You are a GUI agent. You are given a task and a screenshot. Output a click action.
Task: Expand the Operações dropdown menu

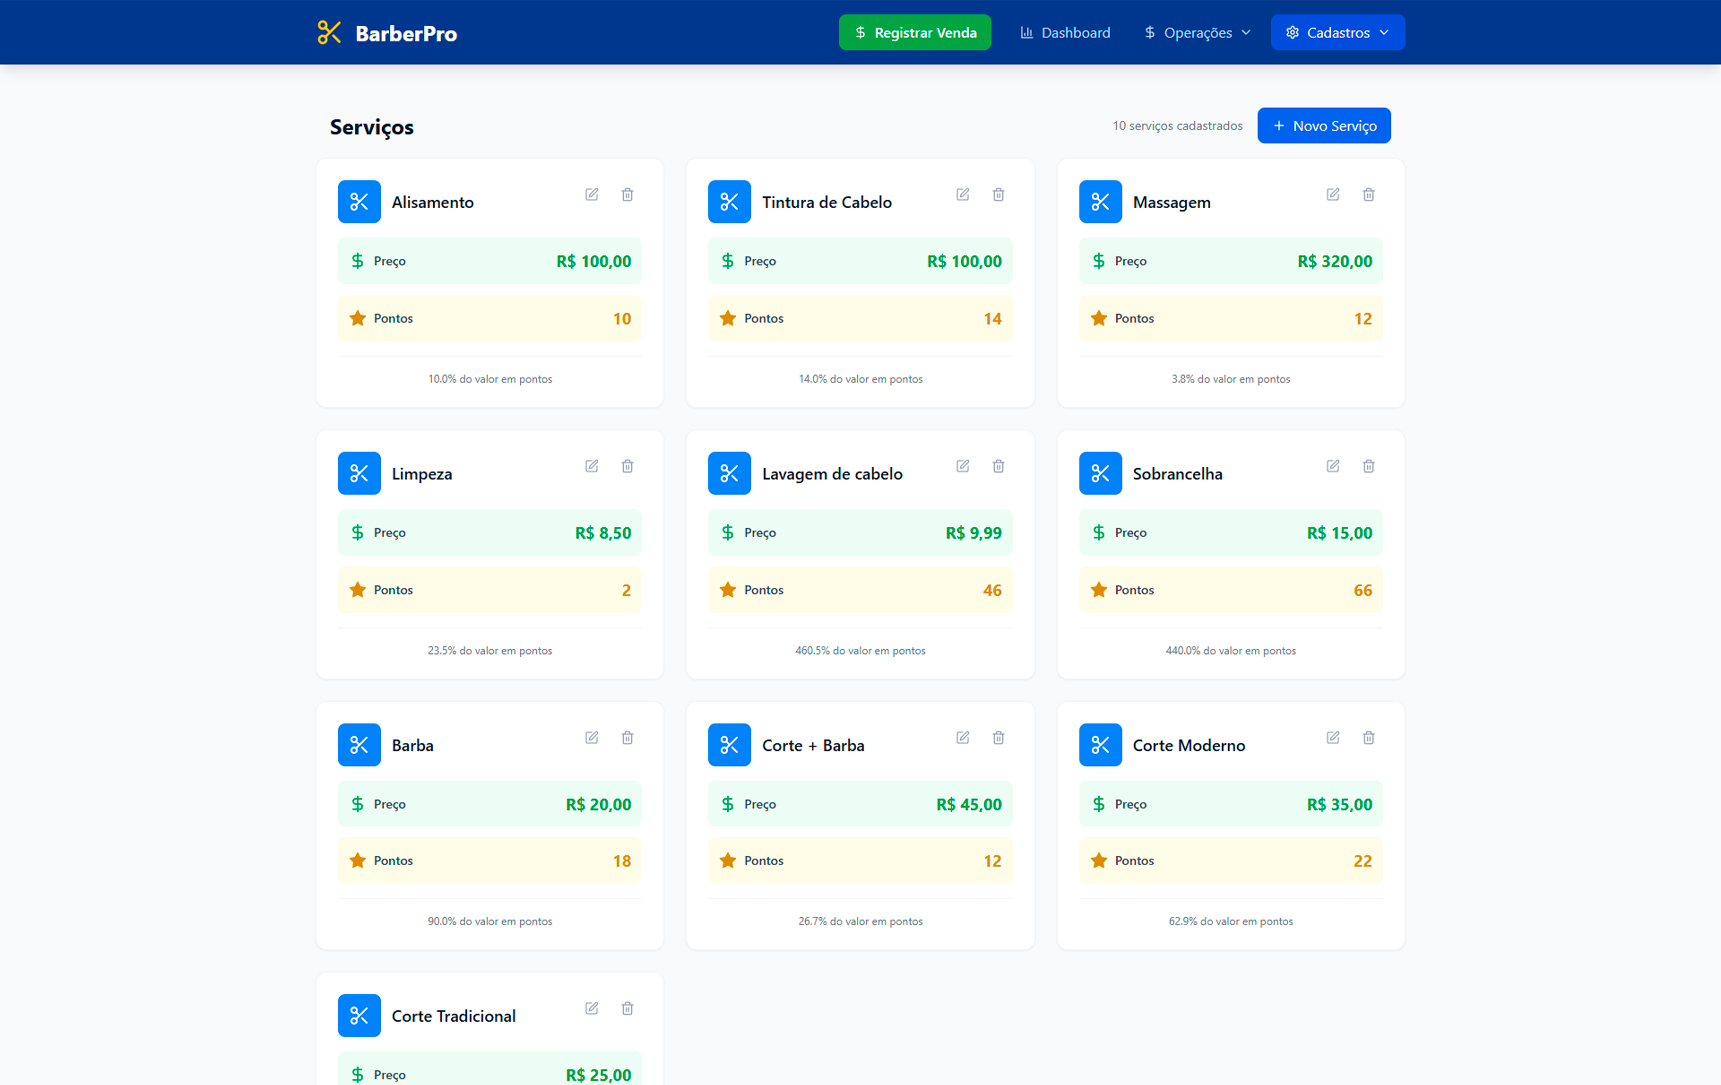point(1197,33)
